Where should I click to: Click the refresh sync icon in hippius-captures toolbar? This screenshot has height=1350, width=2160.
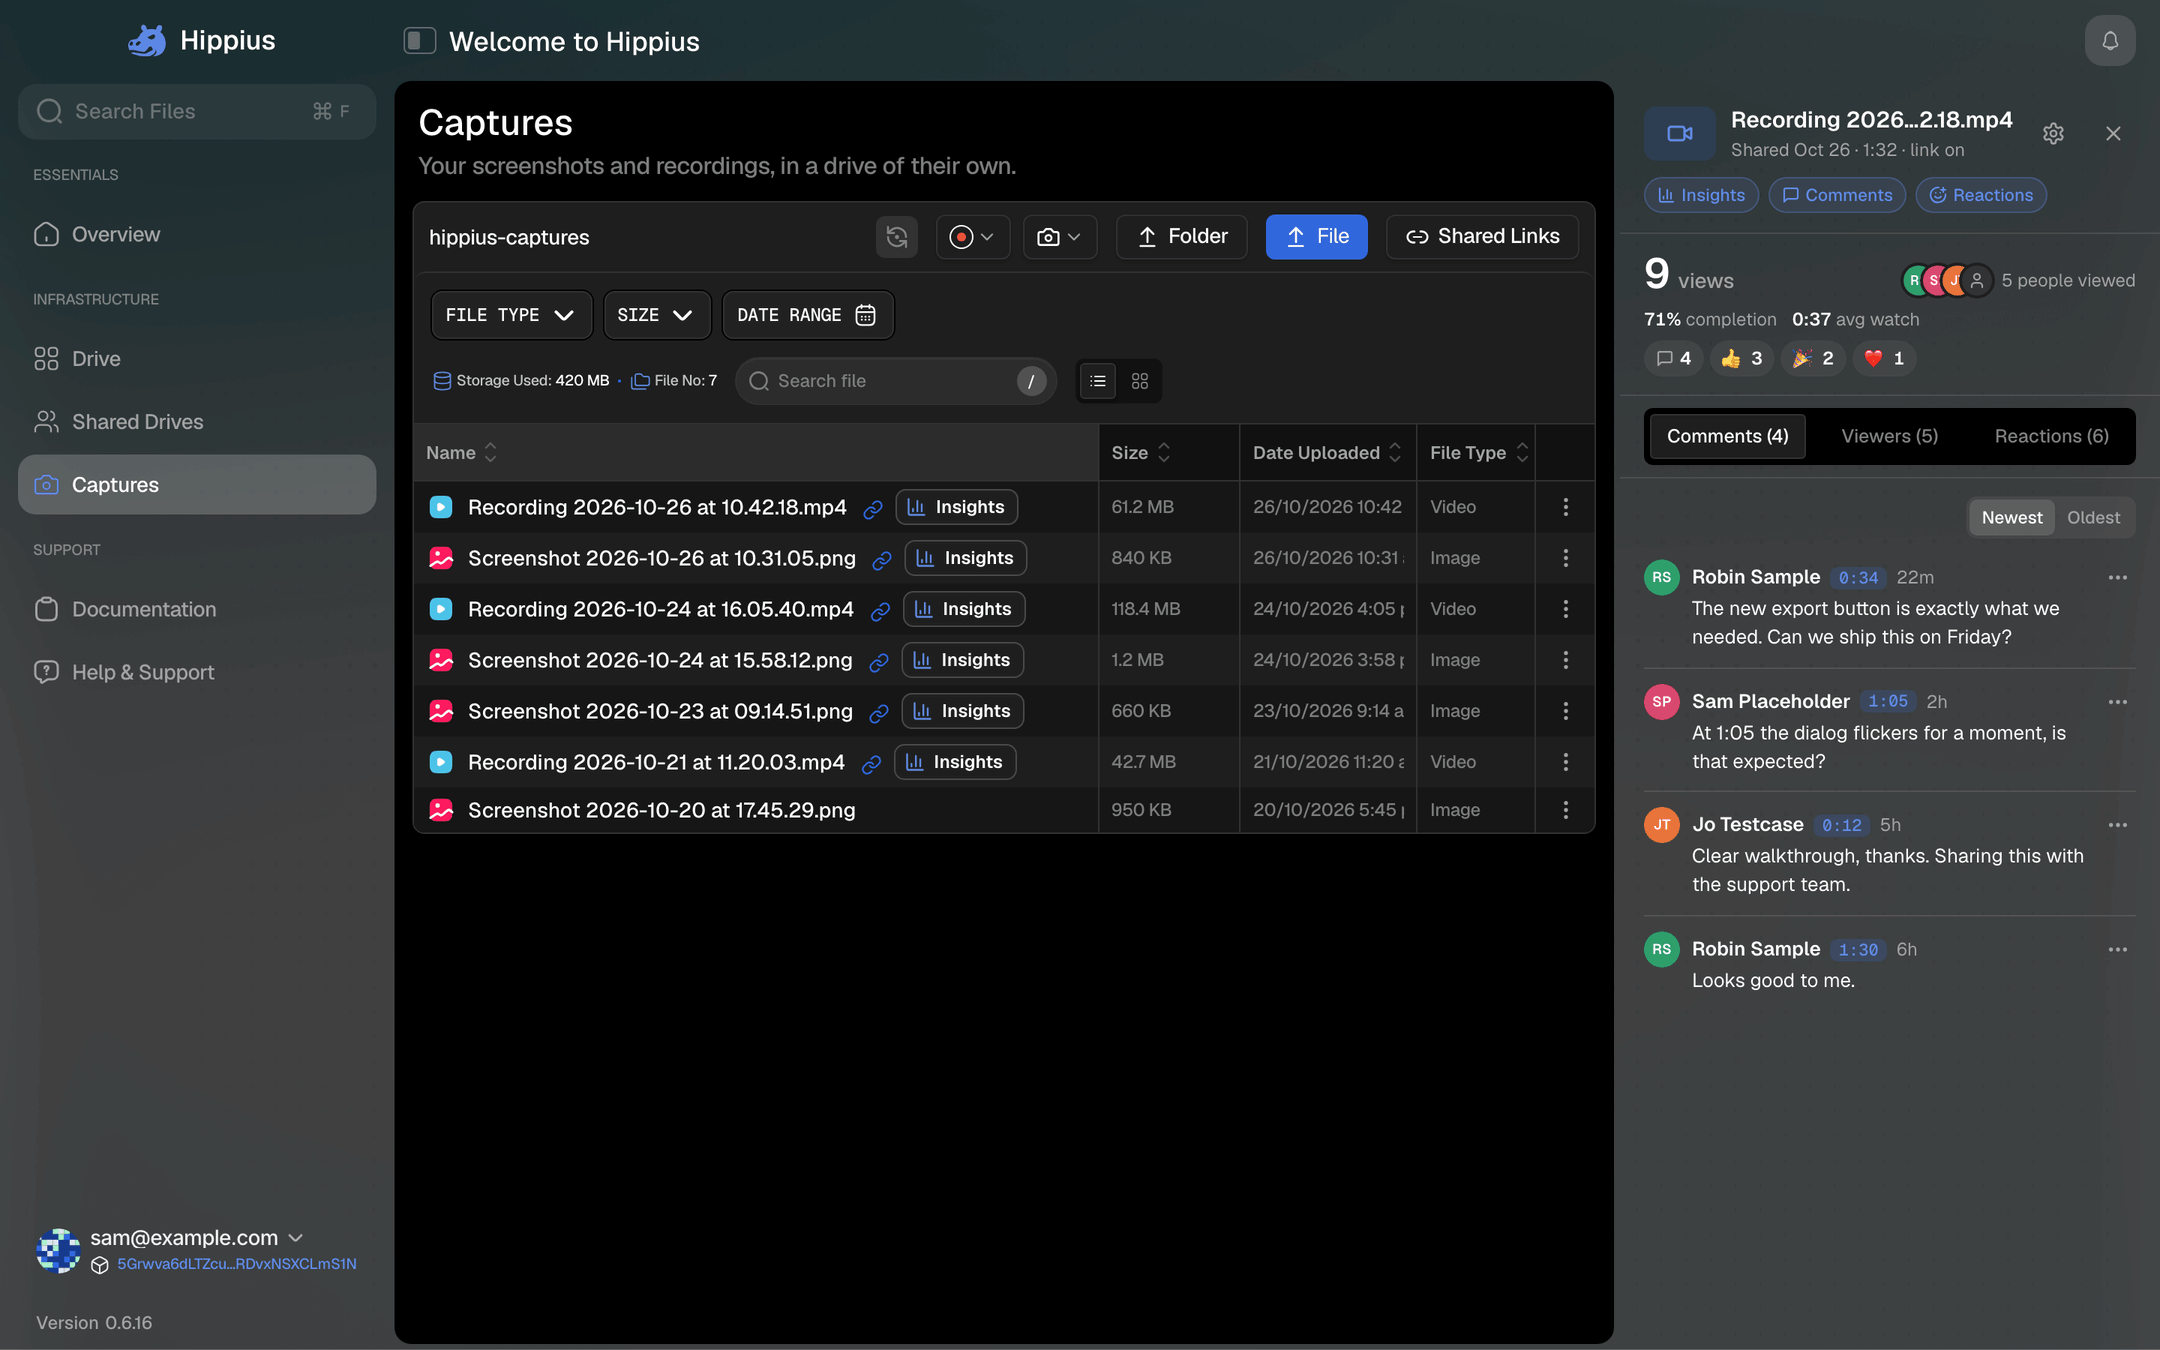click(897, 237)
